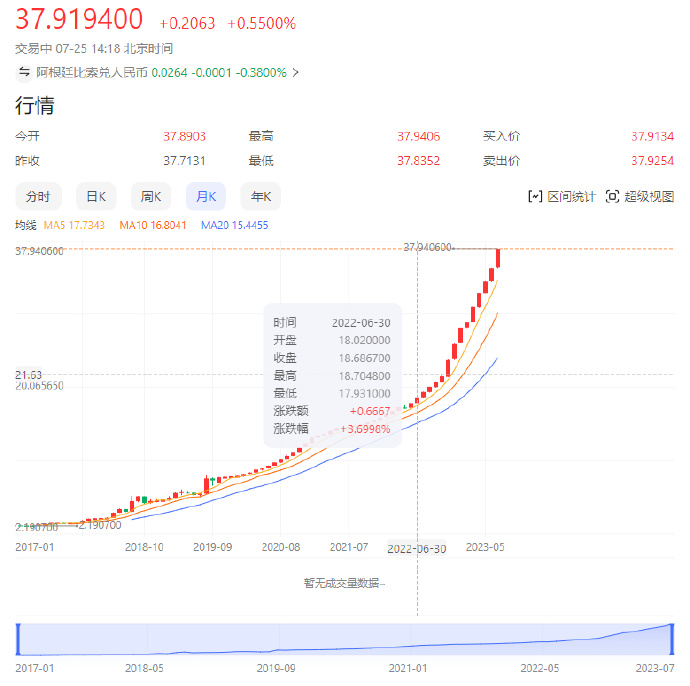Screen dimensions: 690x686
Task: Click the 行情 section heading
Action: (34, 105)
